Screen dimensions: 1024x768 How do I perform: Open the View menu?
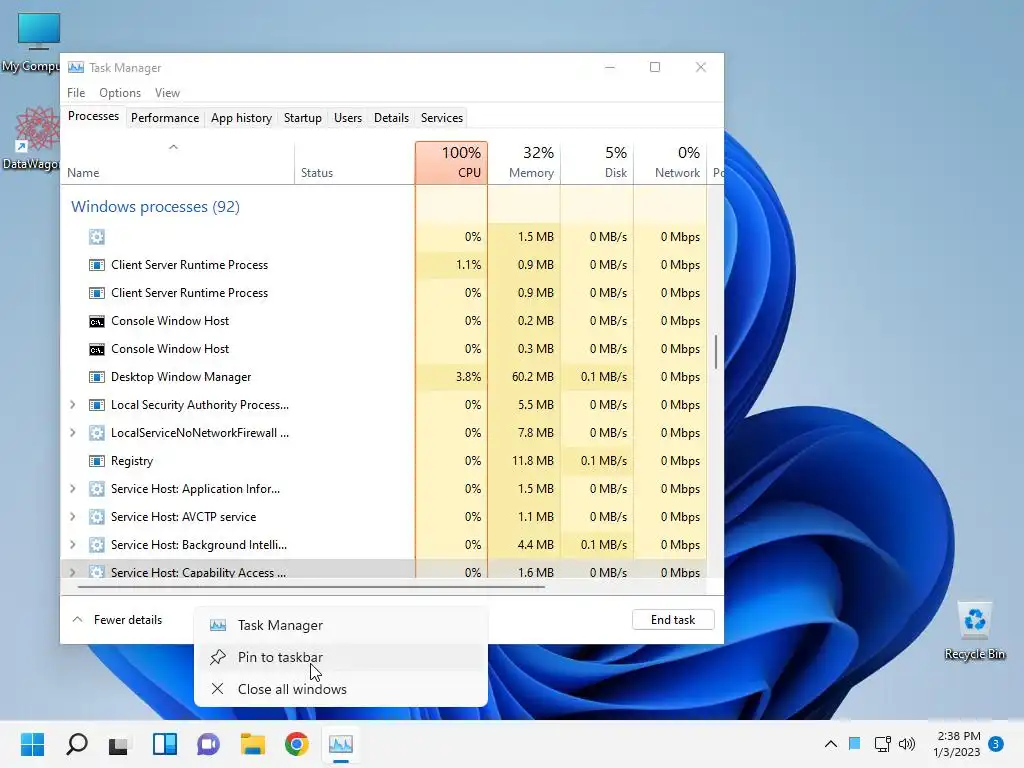167,93
